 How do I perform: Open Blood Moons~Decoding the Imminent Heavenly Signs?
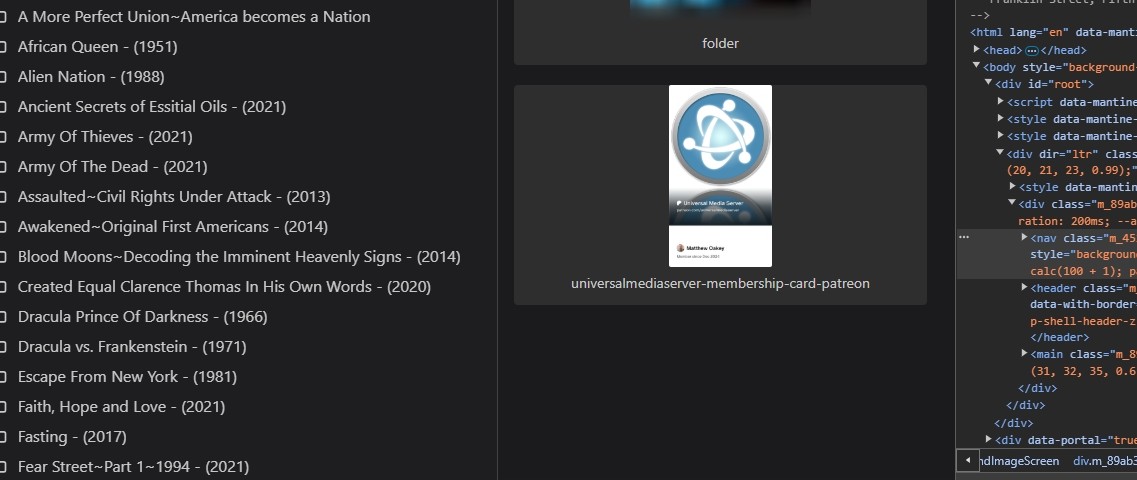click(239, 257)
